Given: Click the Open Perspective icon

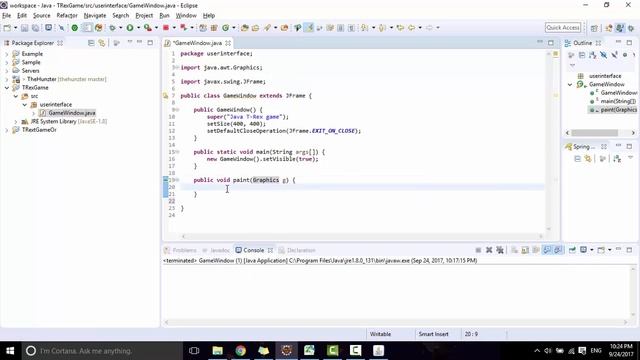Looking at the screenshot, I should 594,28.
